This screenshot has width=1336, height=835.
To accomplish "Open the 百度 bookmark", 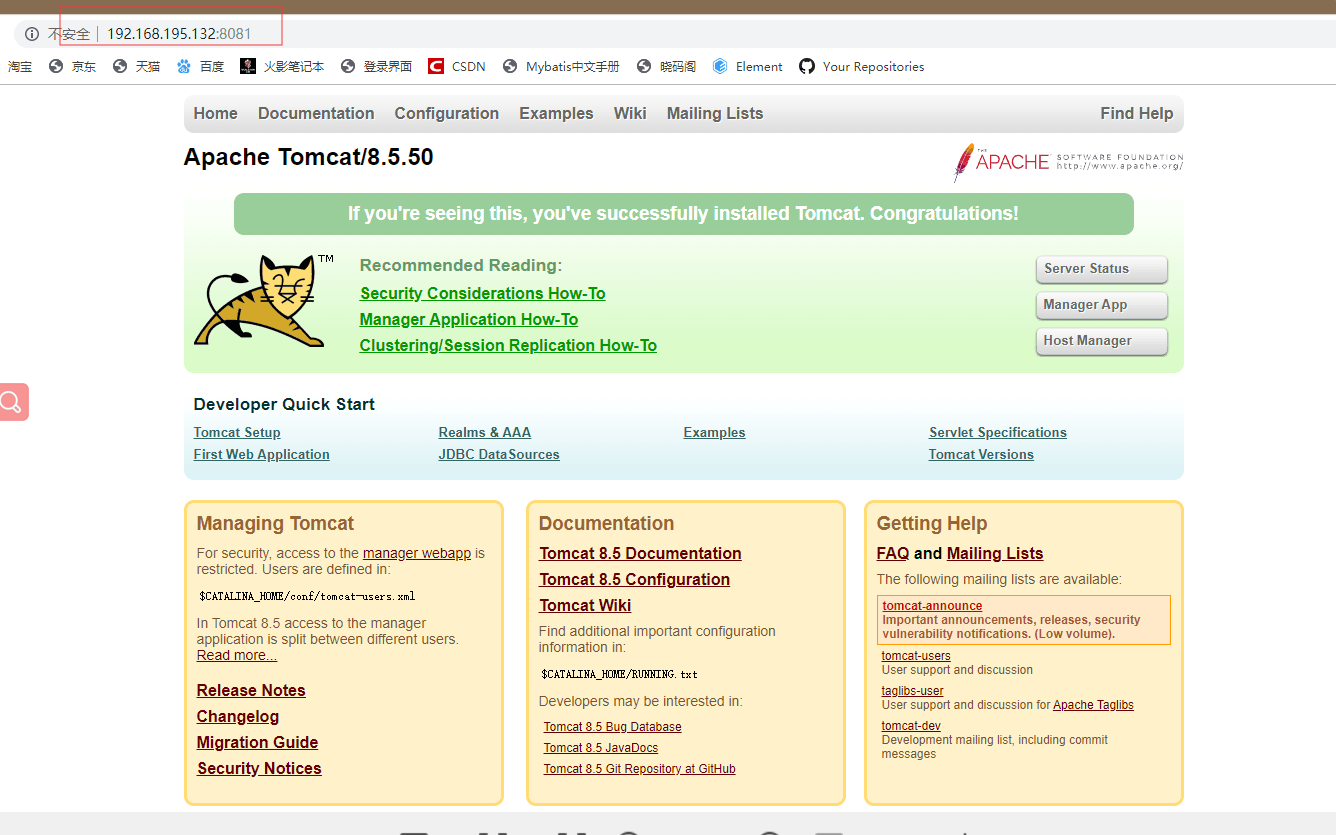I will 200,67.
